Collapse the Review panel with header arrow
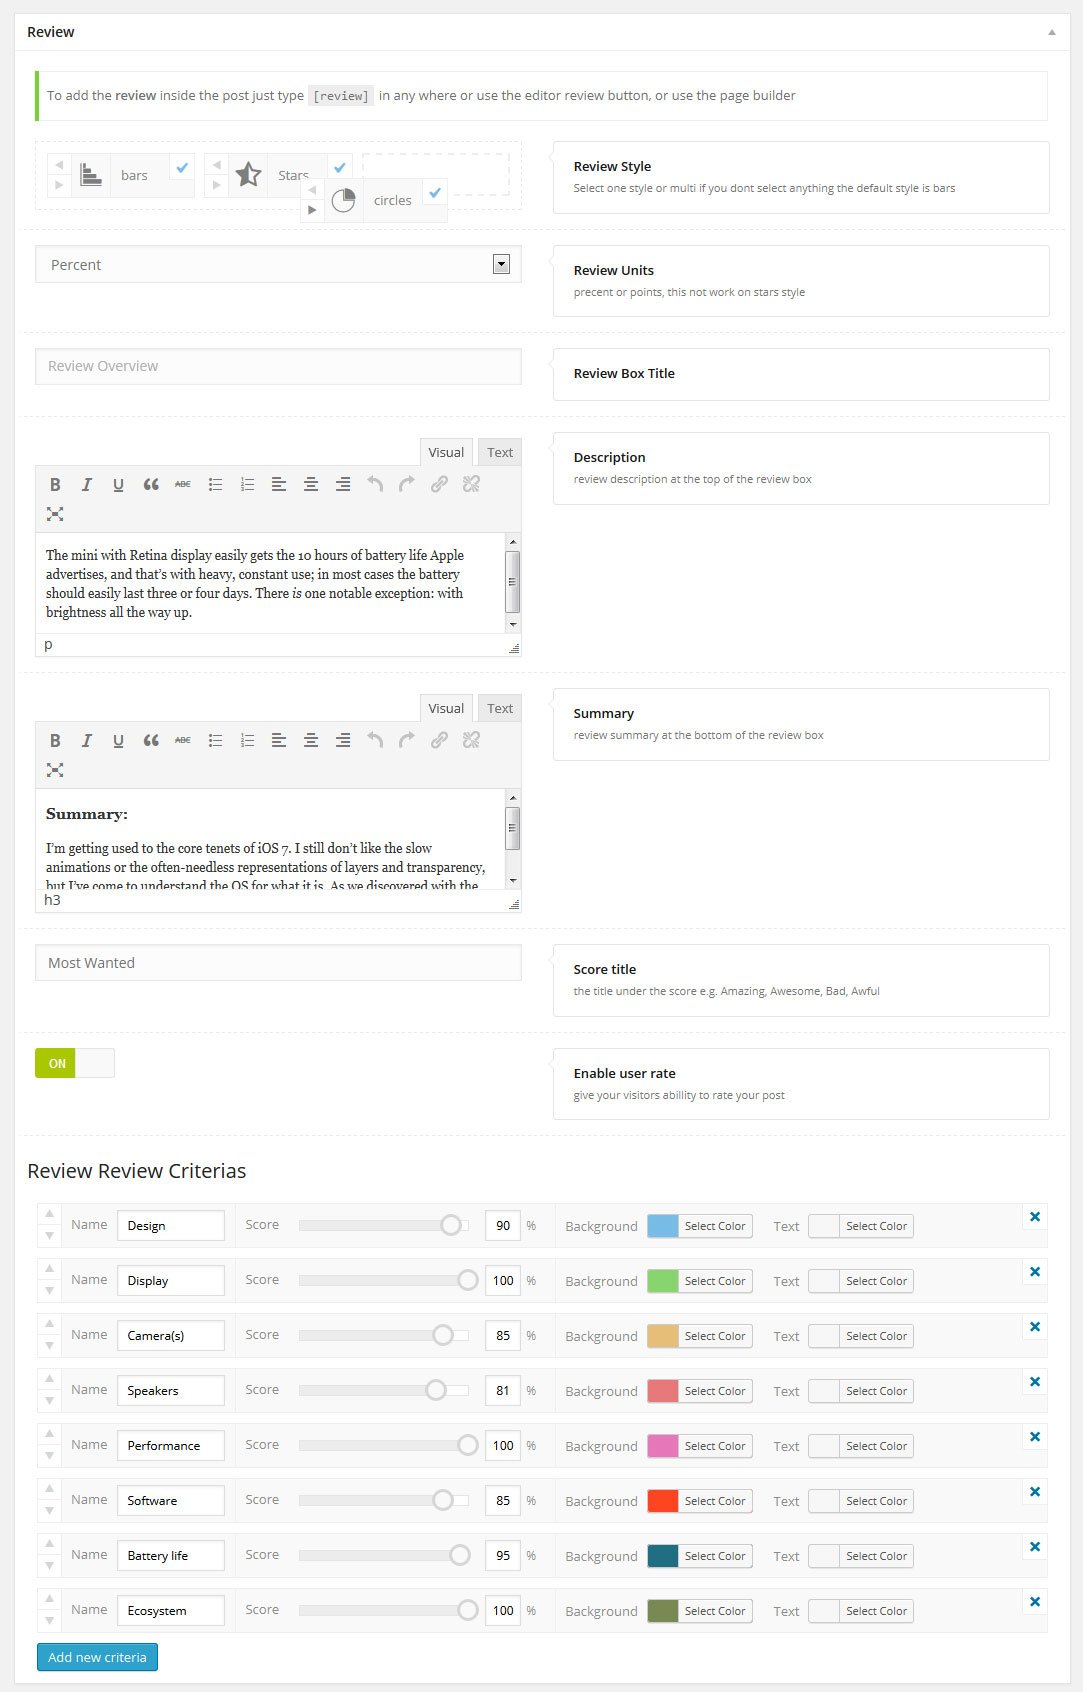Viewport: 1083px width, 1692px height. click(1051, 32)
